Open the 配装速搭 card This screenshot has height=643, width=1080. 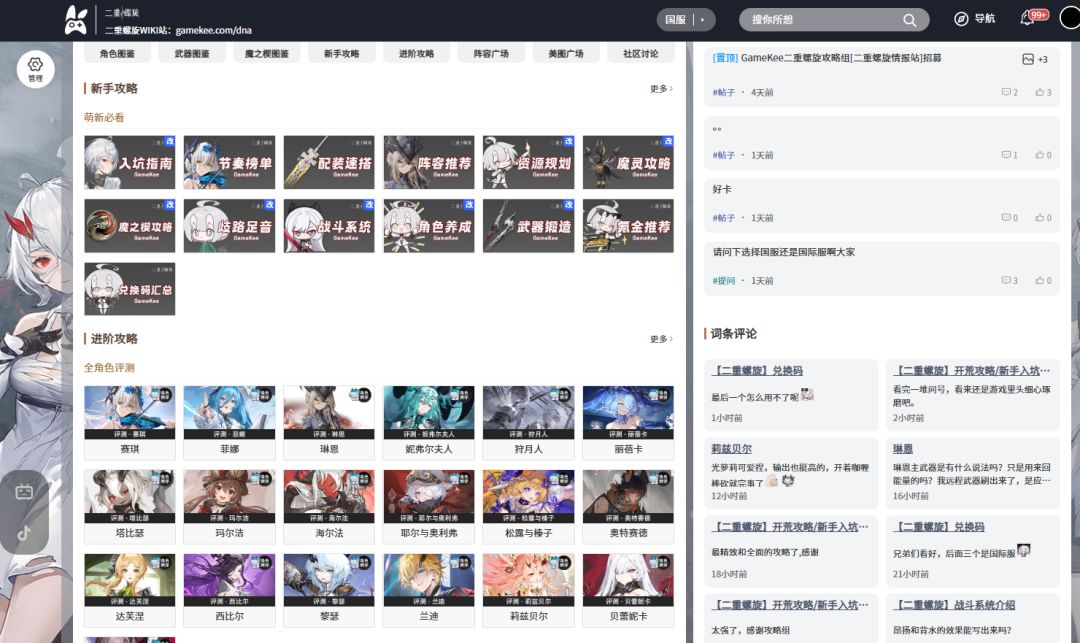(x=329, y=162)
